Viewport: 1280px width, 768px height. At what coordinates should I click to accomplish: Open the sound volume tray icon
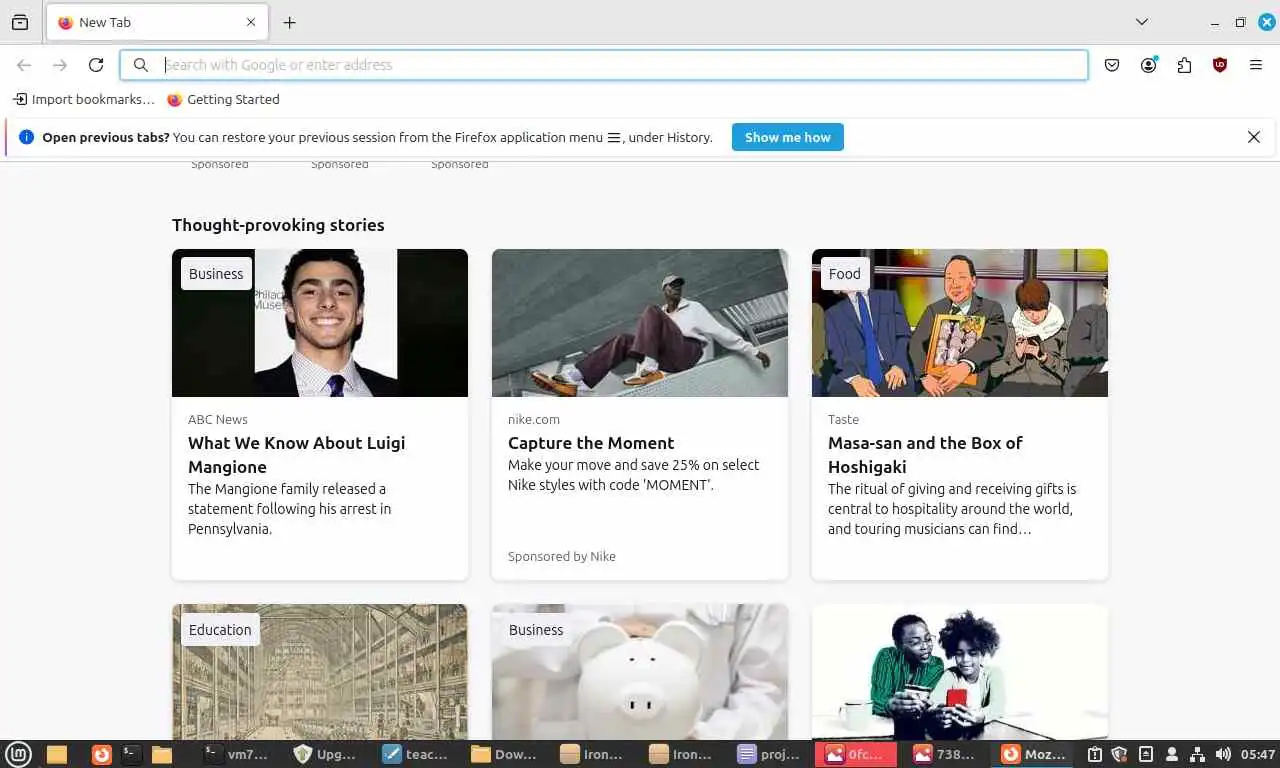[x=1222, y=754]
